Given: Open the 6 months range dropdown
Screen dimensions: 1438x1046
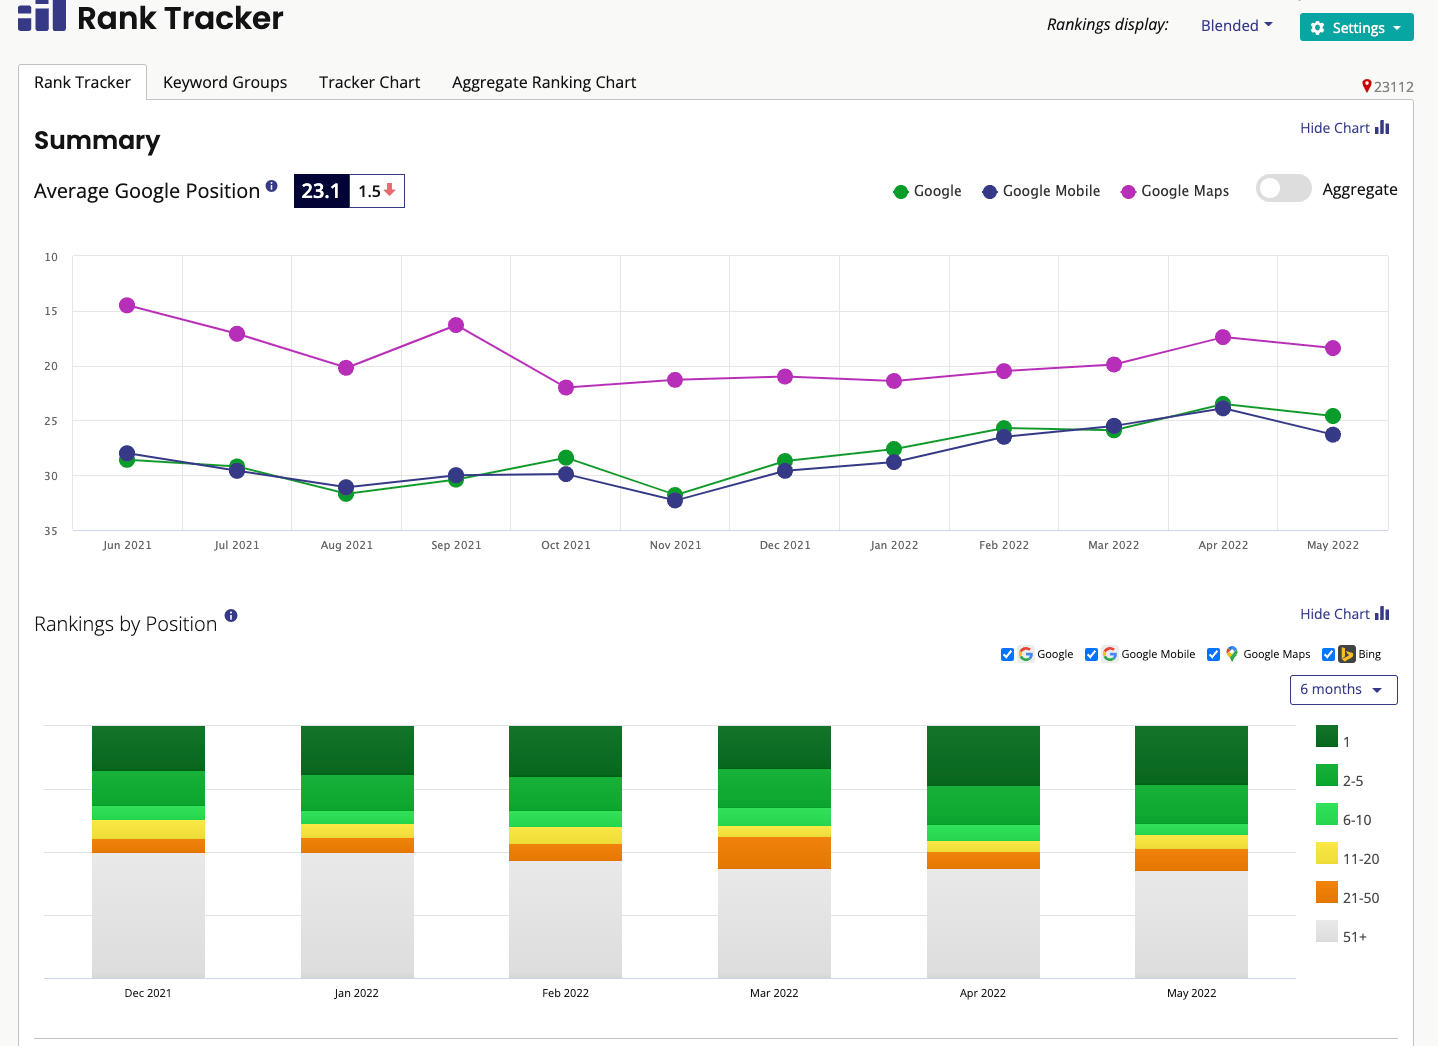Looking at the screenshot, I should coord(1344,690).
